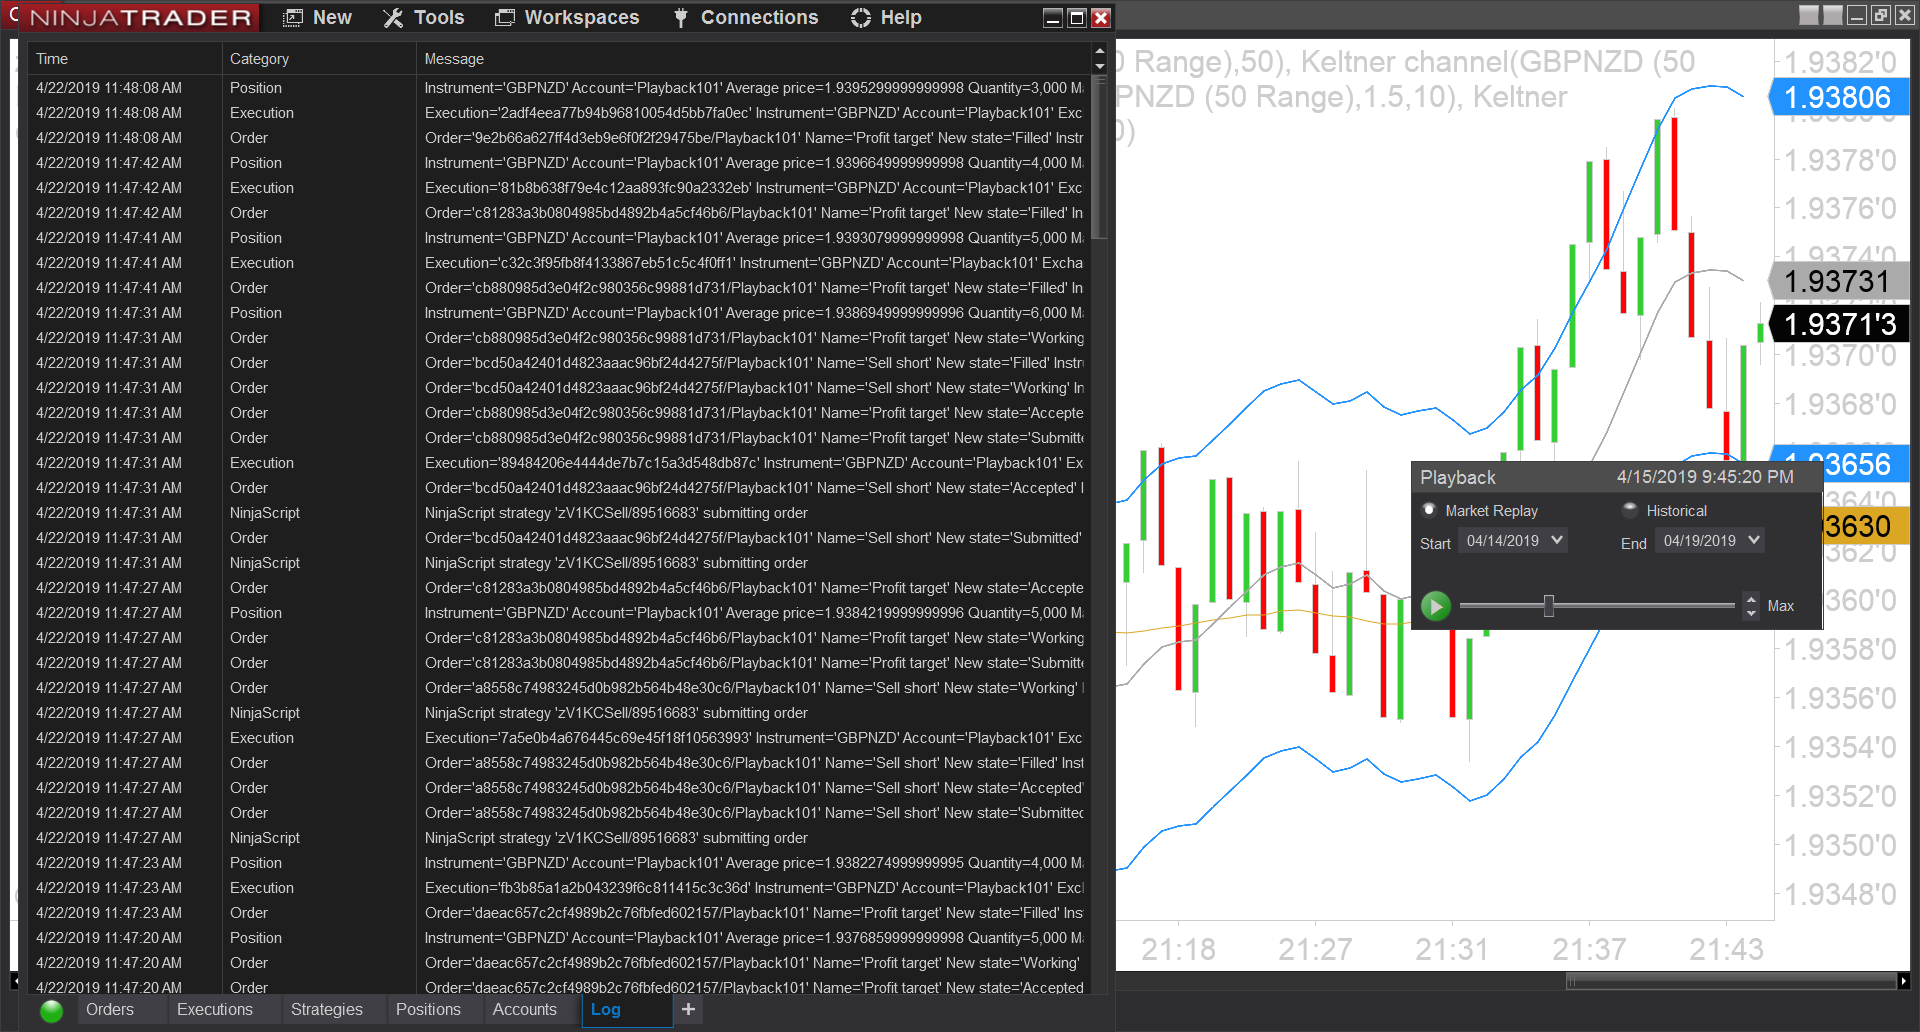Minimize the chart window
This screenshot has width=1920, height=1032.
[1857, 15]
